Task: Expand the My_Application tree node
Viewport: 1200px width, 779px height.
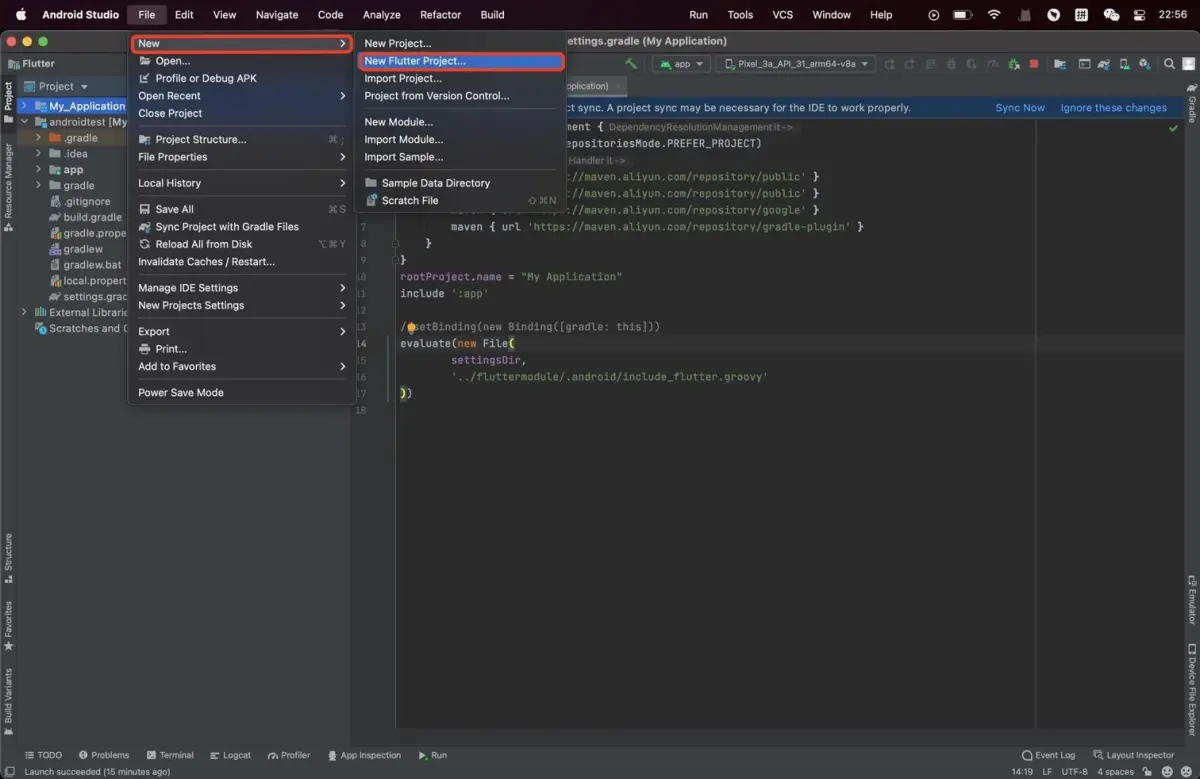Action: tap(24, 106)
